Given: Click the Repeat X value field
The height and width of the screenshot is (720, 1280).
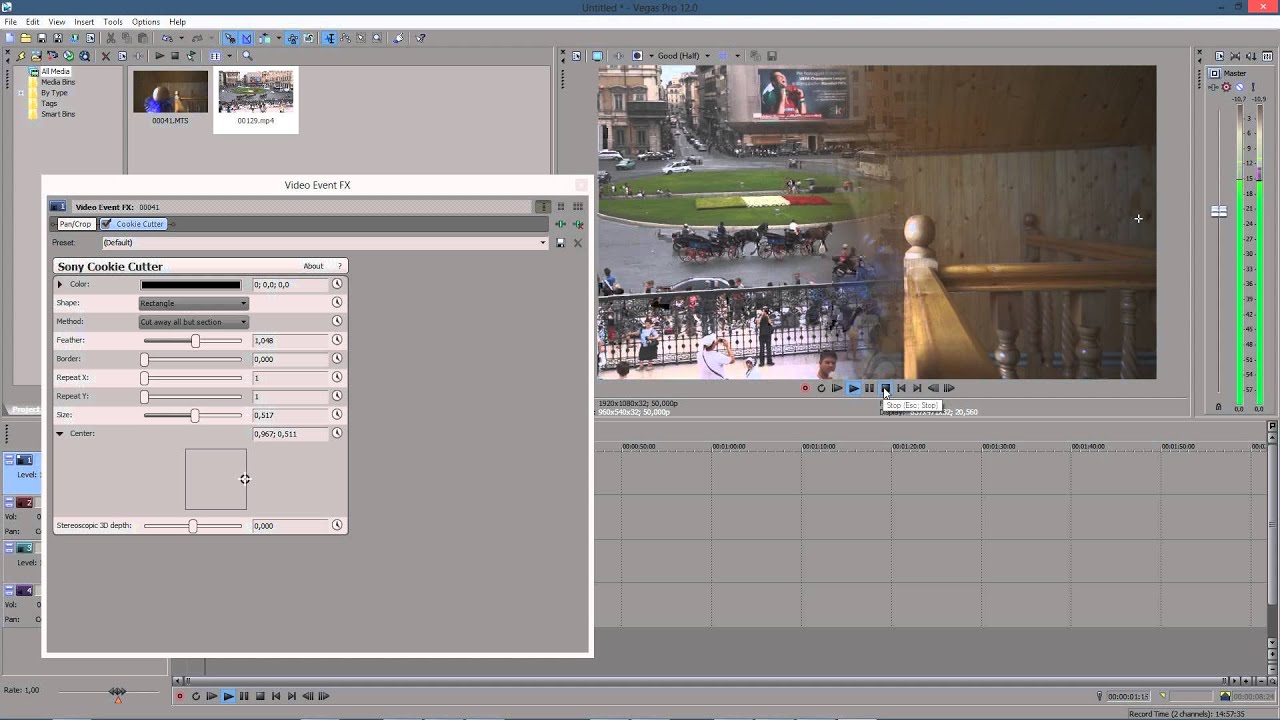Looking at the screenshot, I should pos(289,378).
